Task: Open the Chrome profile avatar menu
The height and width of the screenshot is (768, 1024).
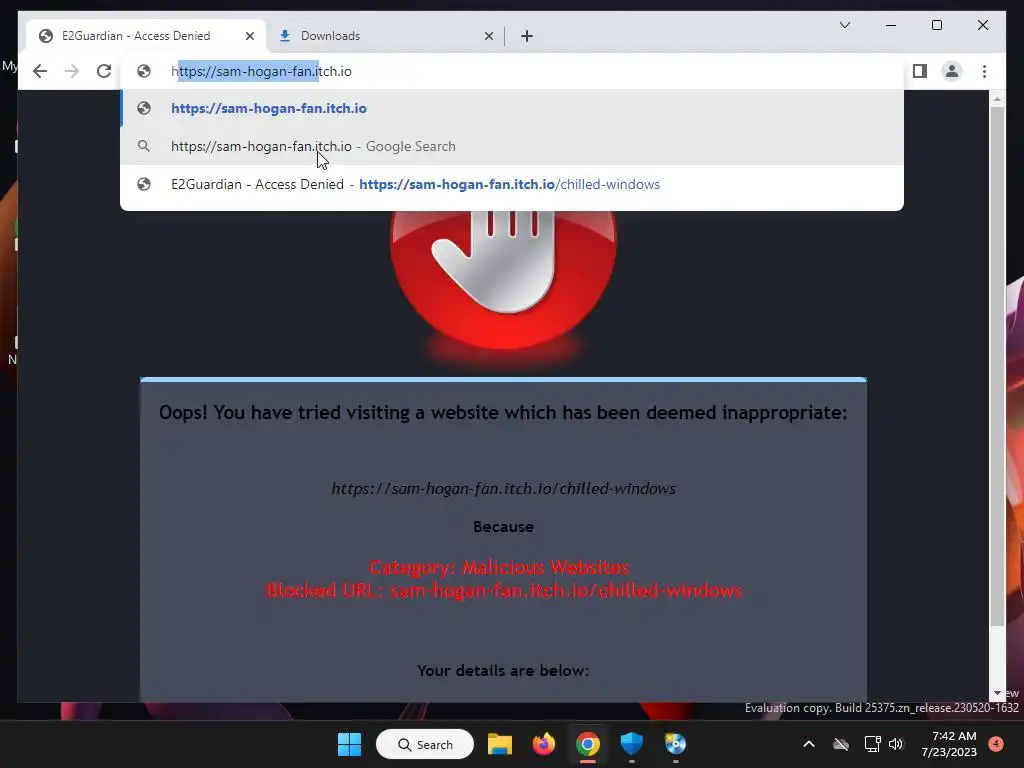Action: coord(952,71)
